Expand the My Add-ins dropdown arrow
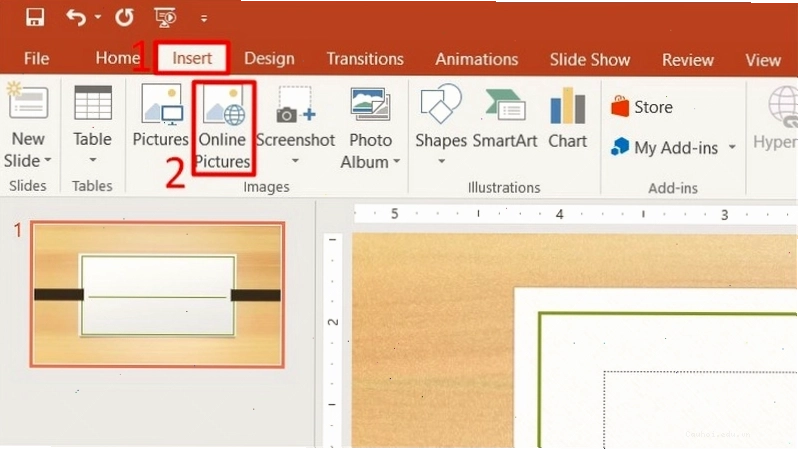Screen dimensions: 798x451 coord(732,147)
